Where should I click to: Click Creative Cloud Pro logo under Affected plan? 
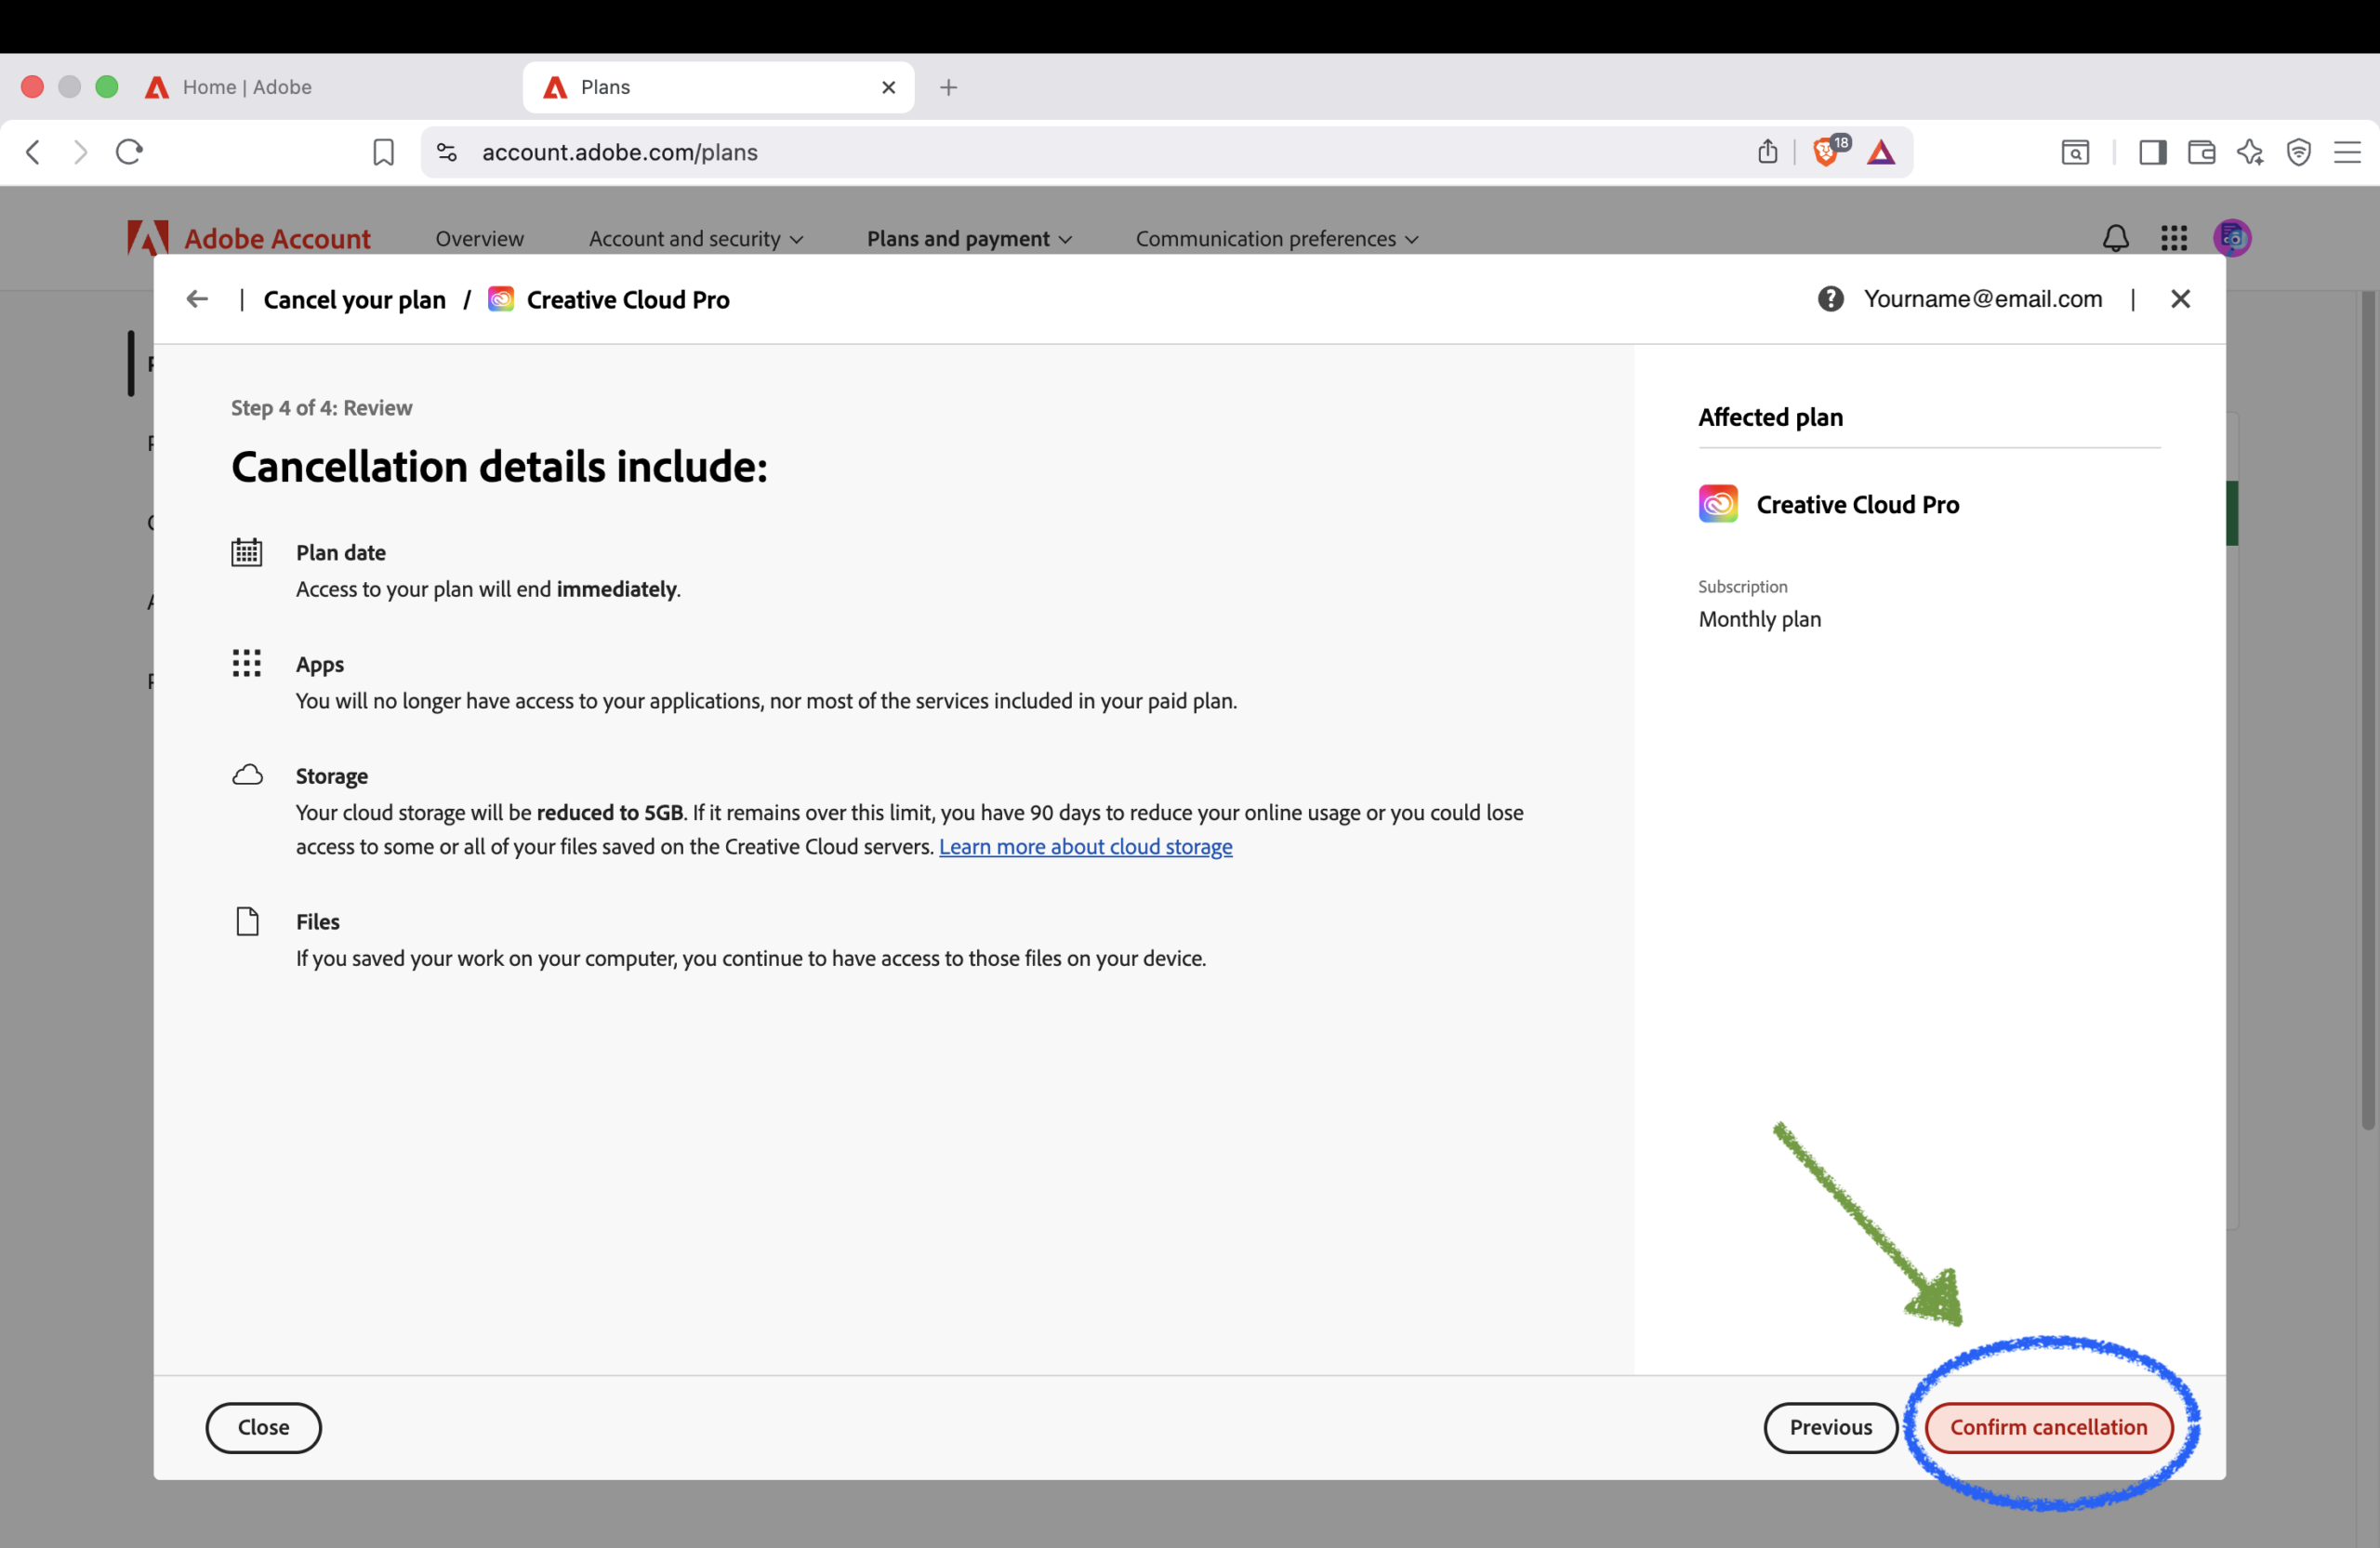(x=1717, y=504)
